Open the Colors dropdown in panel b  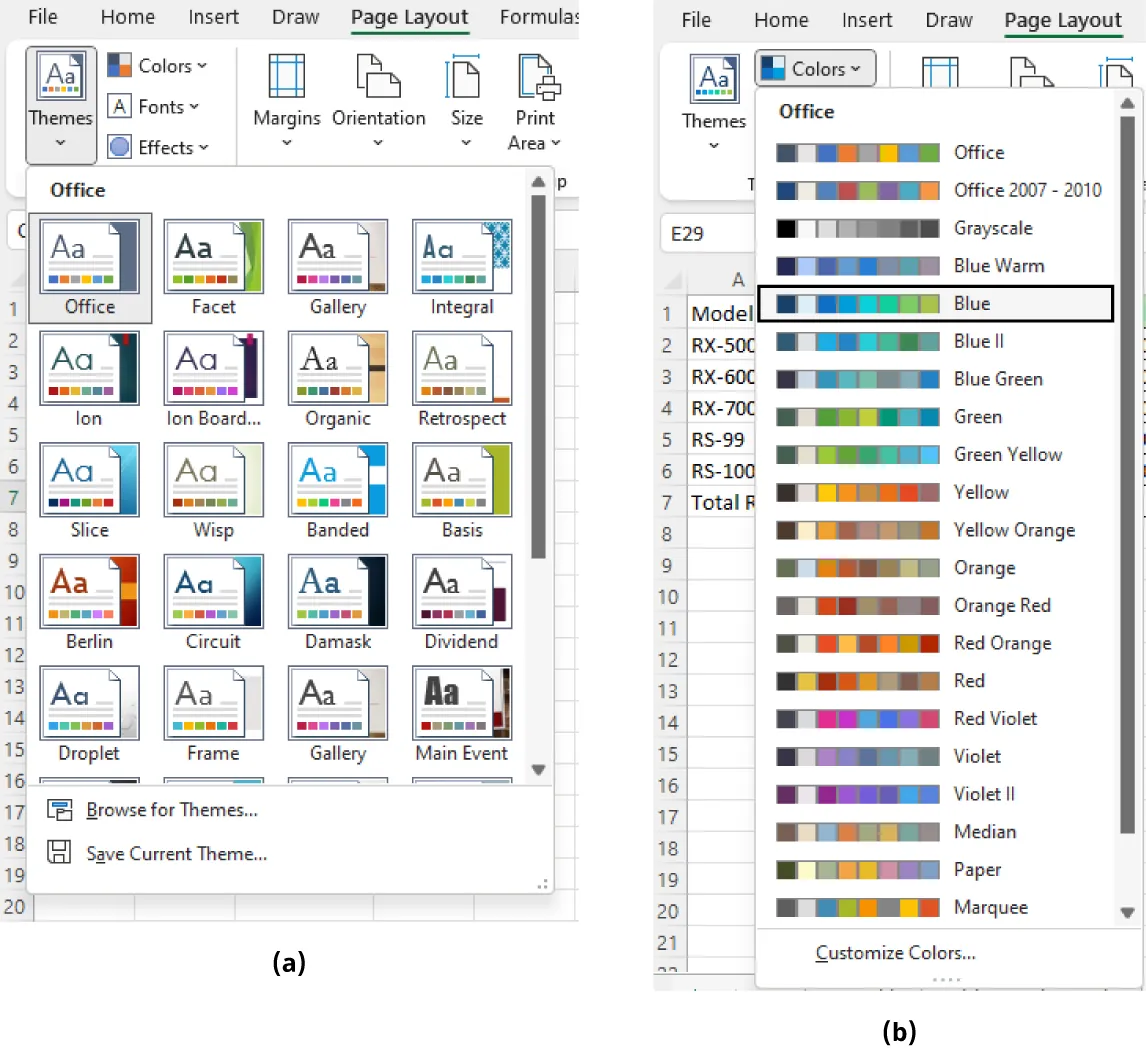tap(814, 68)
